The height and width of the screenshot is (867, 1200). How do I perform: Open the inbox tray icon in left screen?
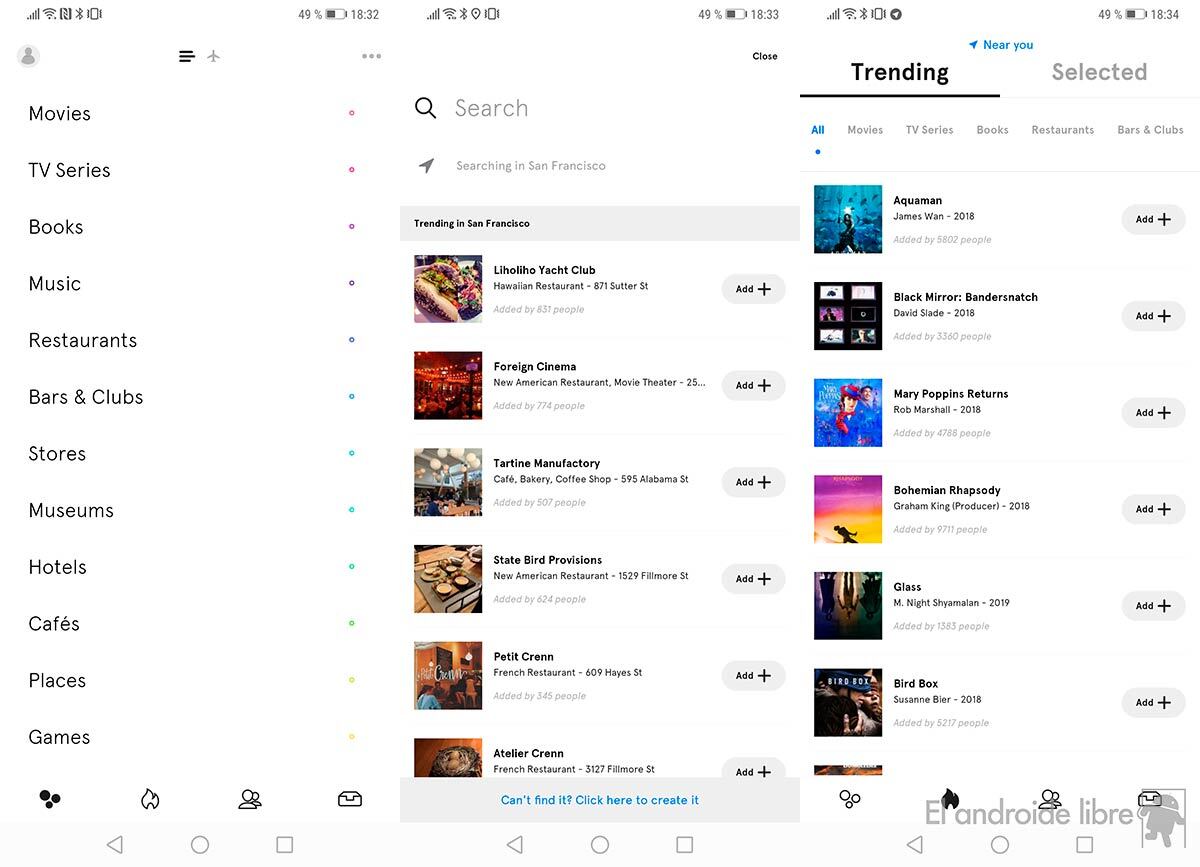[x=350, y=799]
